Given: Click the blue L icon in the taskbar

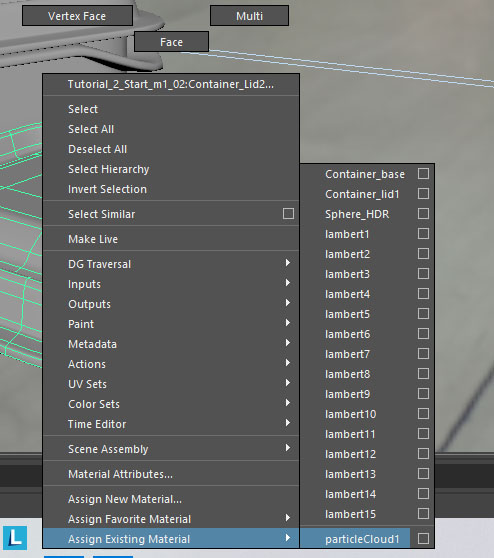Looking at the screenshot, I should pos(15,538).
